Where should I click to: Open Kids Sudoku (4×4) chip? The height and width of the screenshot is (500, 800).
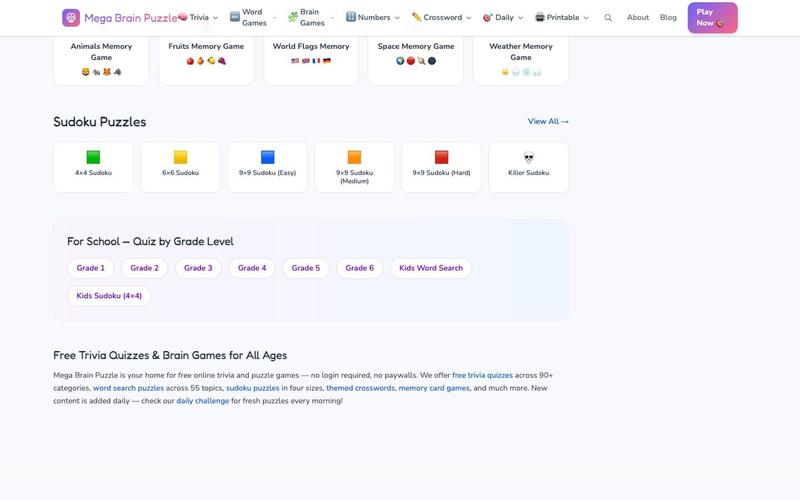coord(109,296)
